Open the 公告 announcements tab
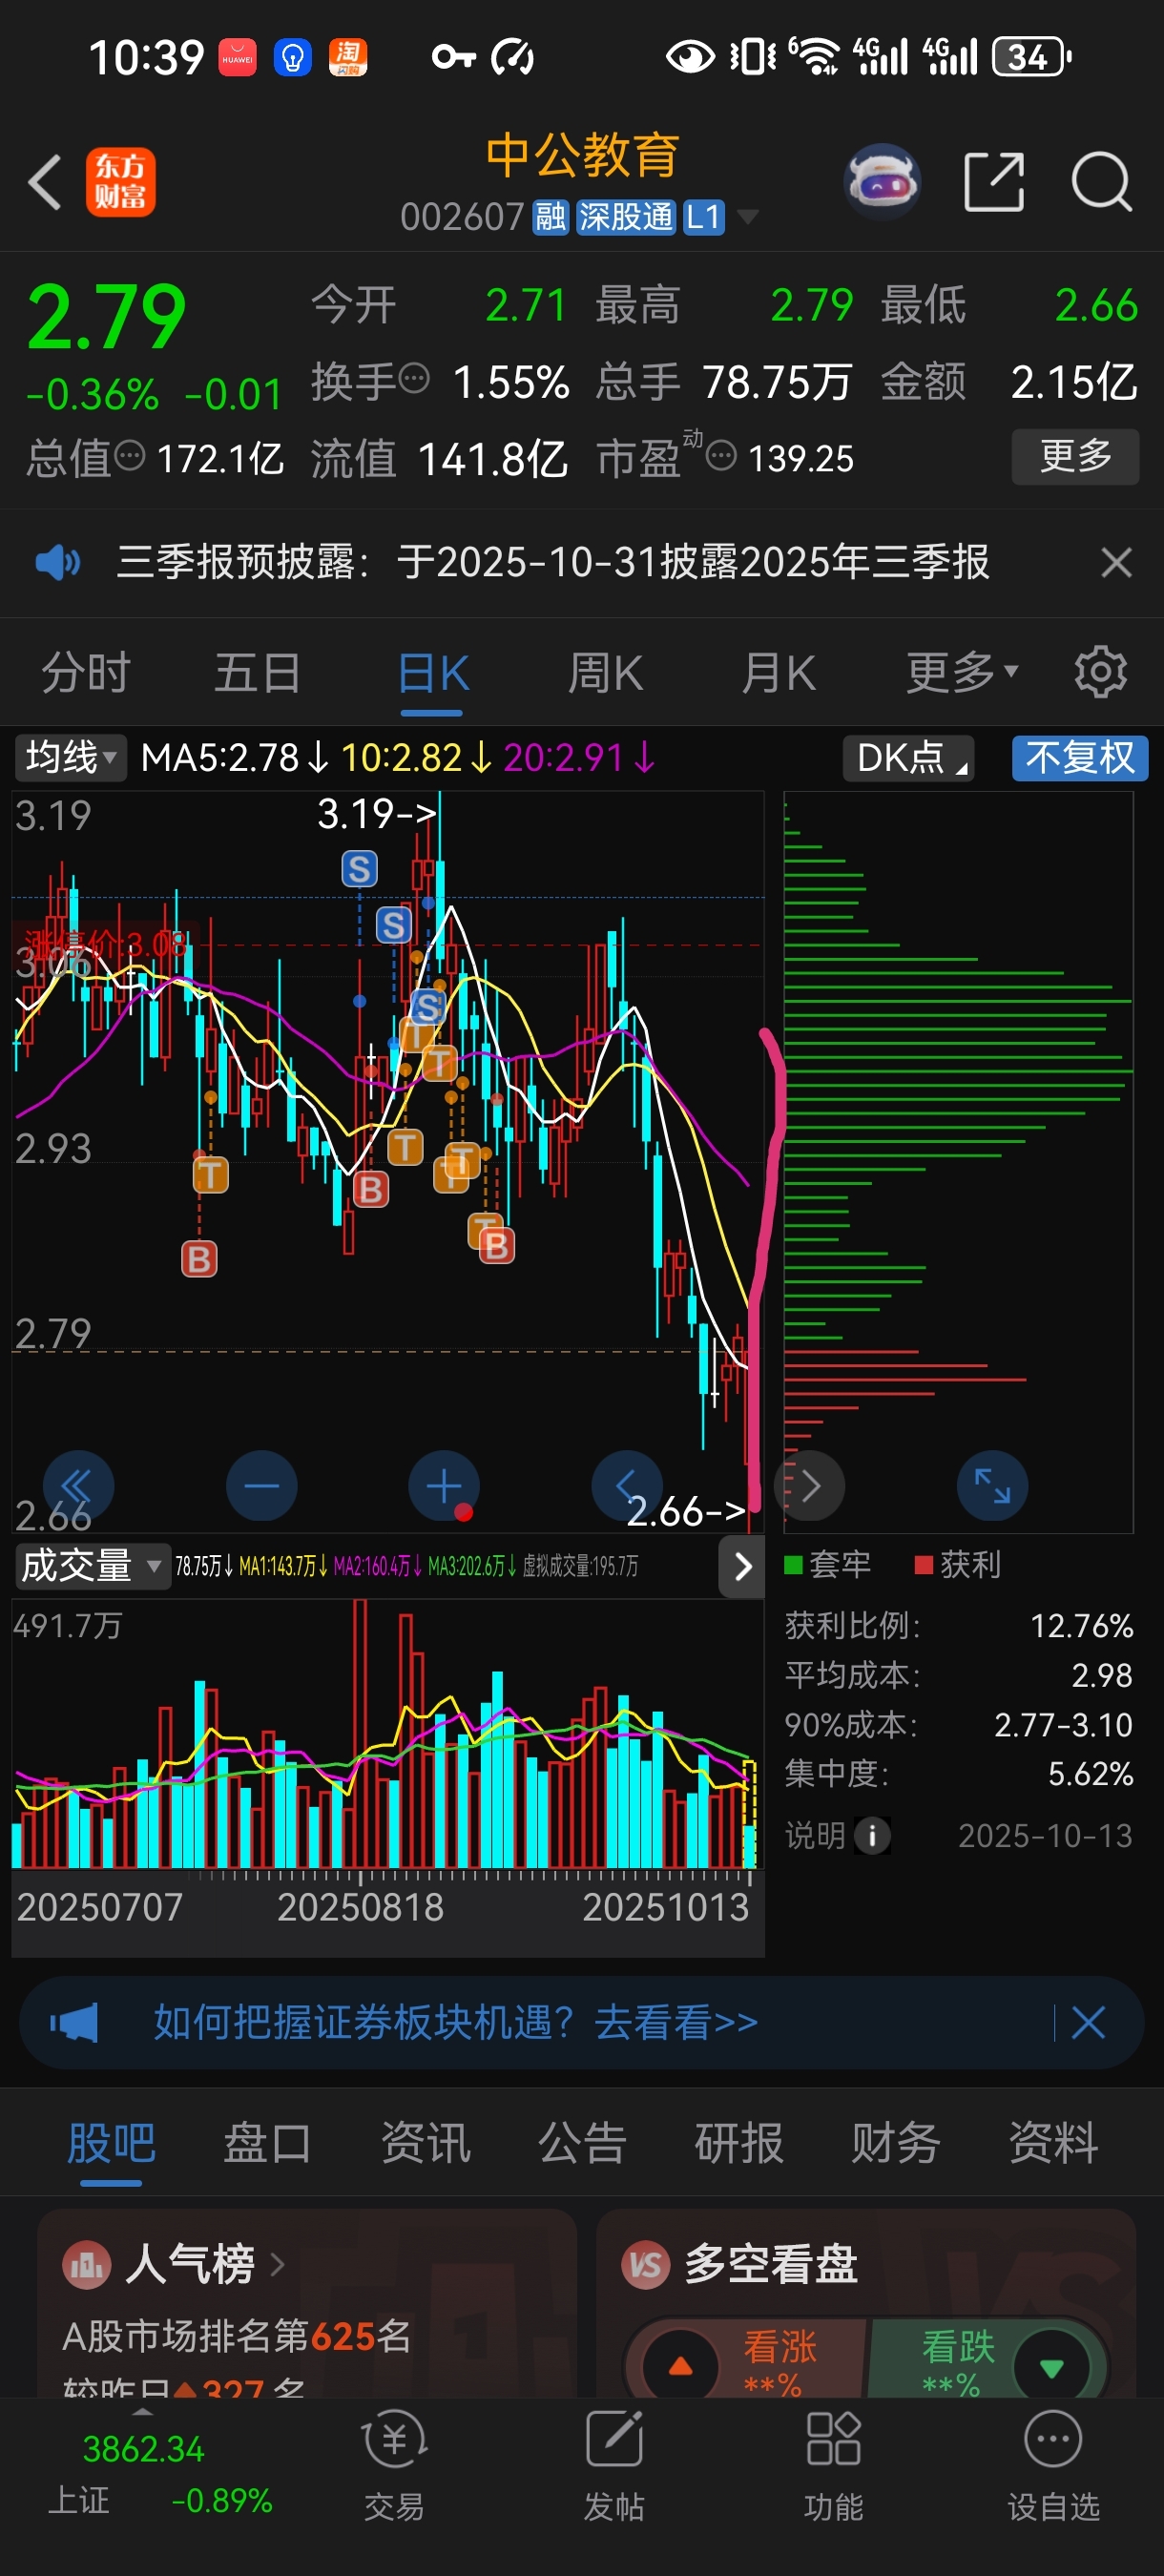 (x=582, y=2143)
